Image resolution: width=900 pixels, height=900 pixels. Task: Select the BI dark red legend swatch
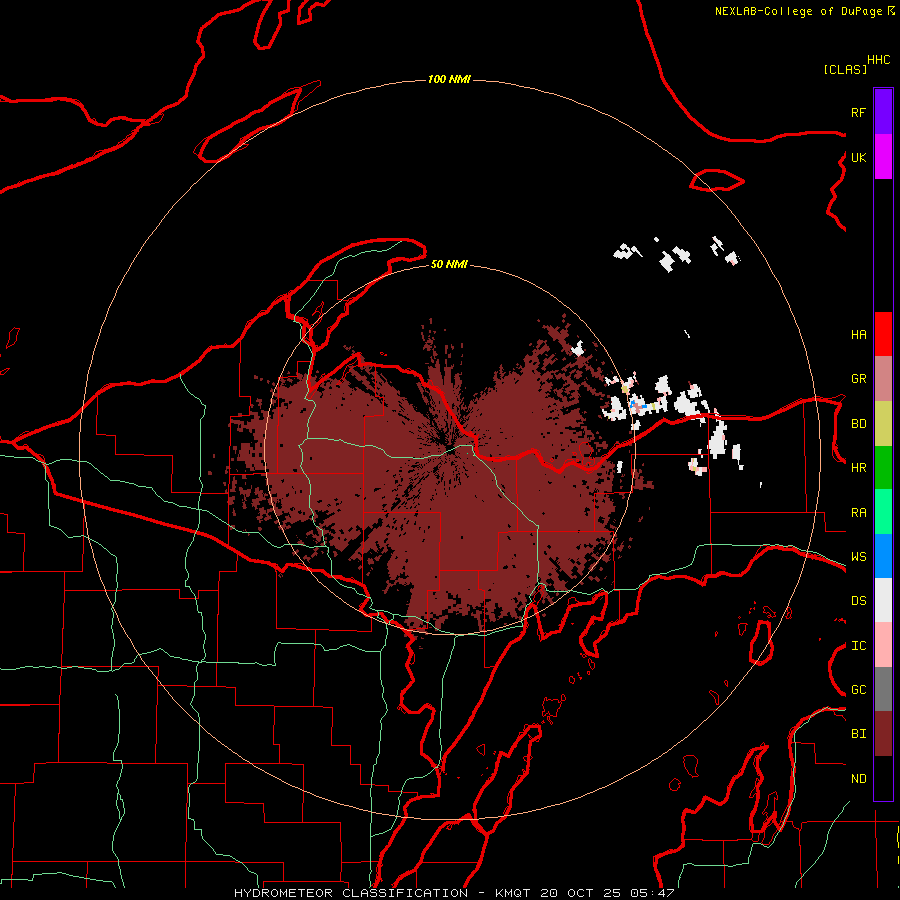click(x=883, y=734)
